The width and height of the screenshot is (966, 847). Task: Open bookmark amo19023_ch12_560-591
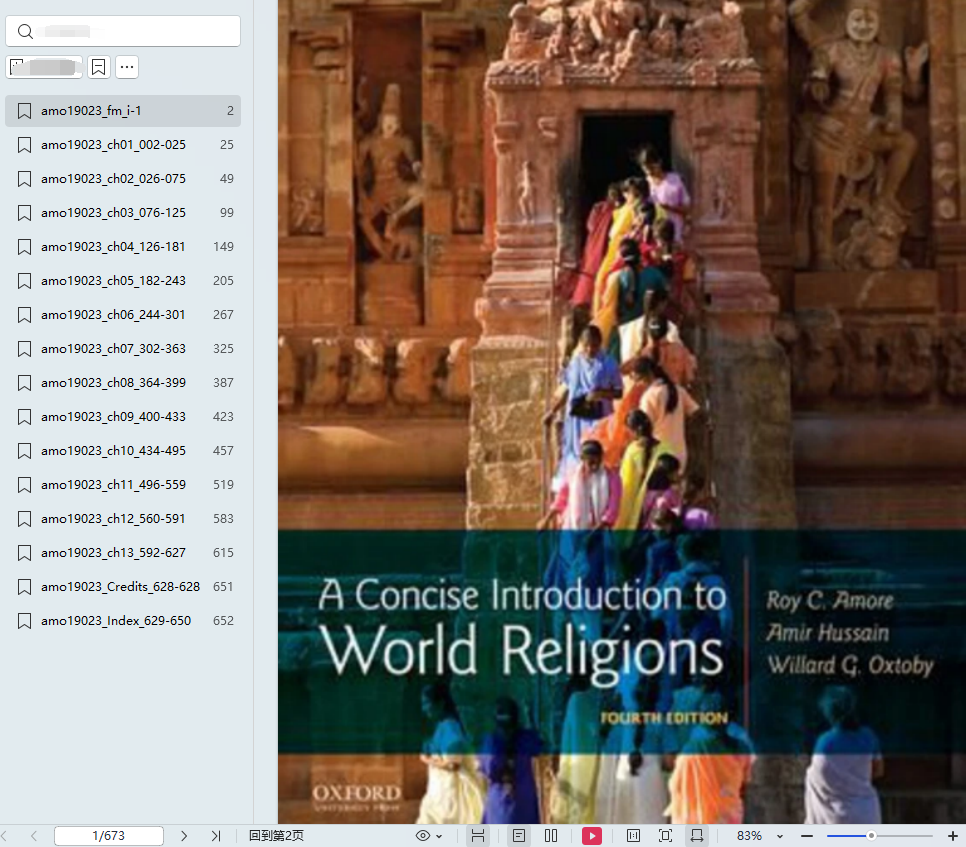[123, 519]
